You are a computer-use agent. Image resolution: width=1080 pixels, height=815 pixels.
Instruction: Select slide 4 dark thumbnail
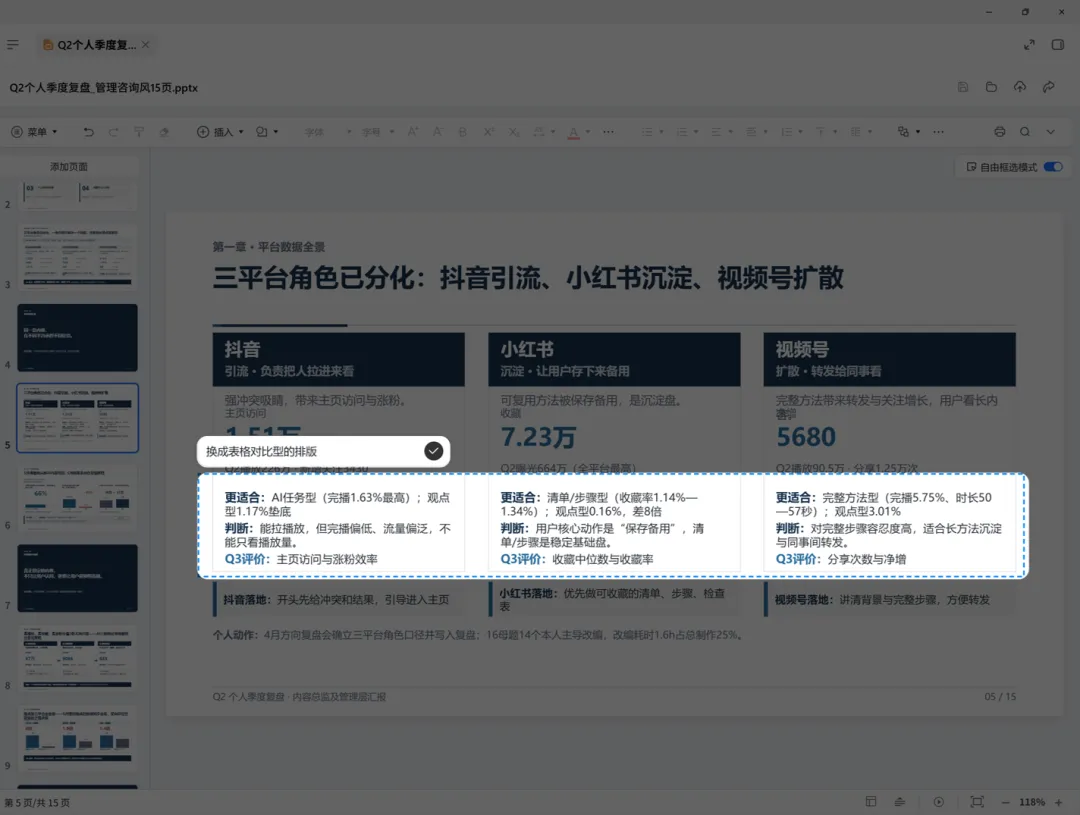click(x=77, y=338)
